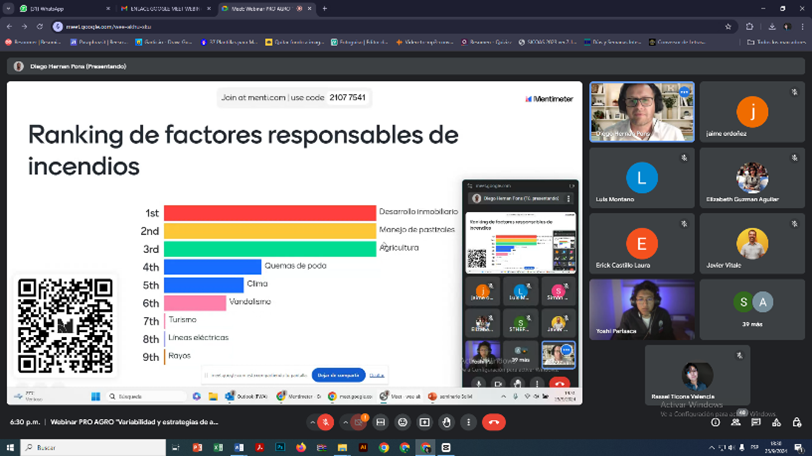The height and width of the screenshot is (456, 812).
Task: Go forward in browser history
Action: [x=24, y=26]
